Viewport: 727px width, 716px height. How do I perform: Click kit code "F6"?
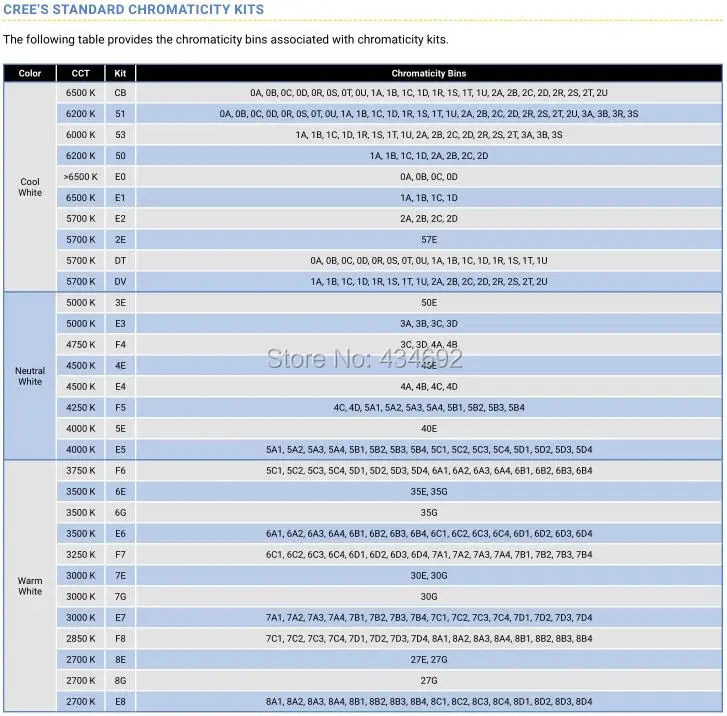pos(120,470)
